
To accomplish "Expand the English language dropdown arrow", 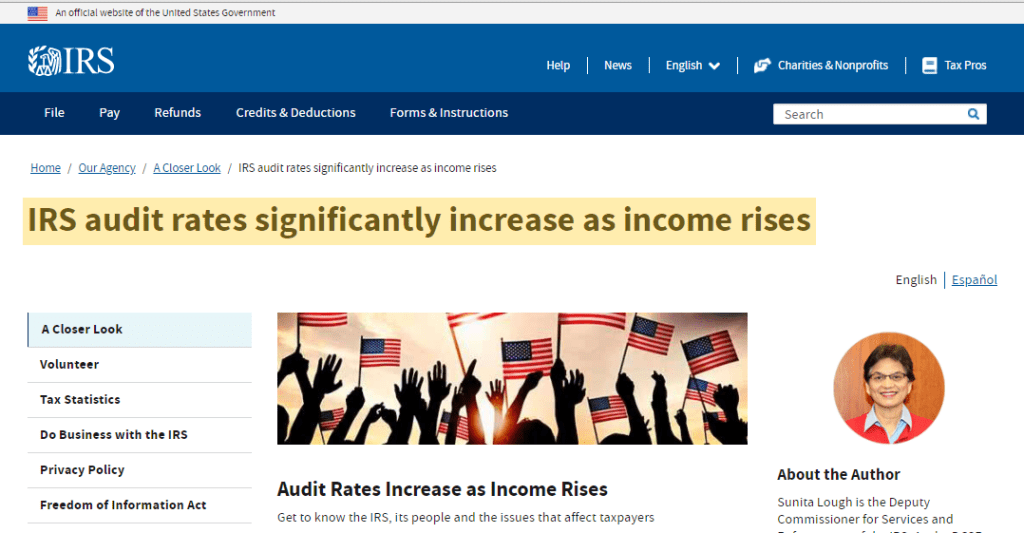I will pyautogui.click(x=714, y=66).
